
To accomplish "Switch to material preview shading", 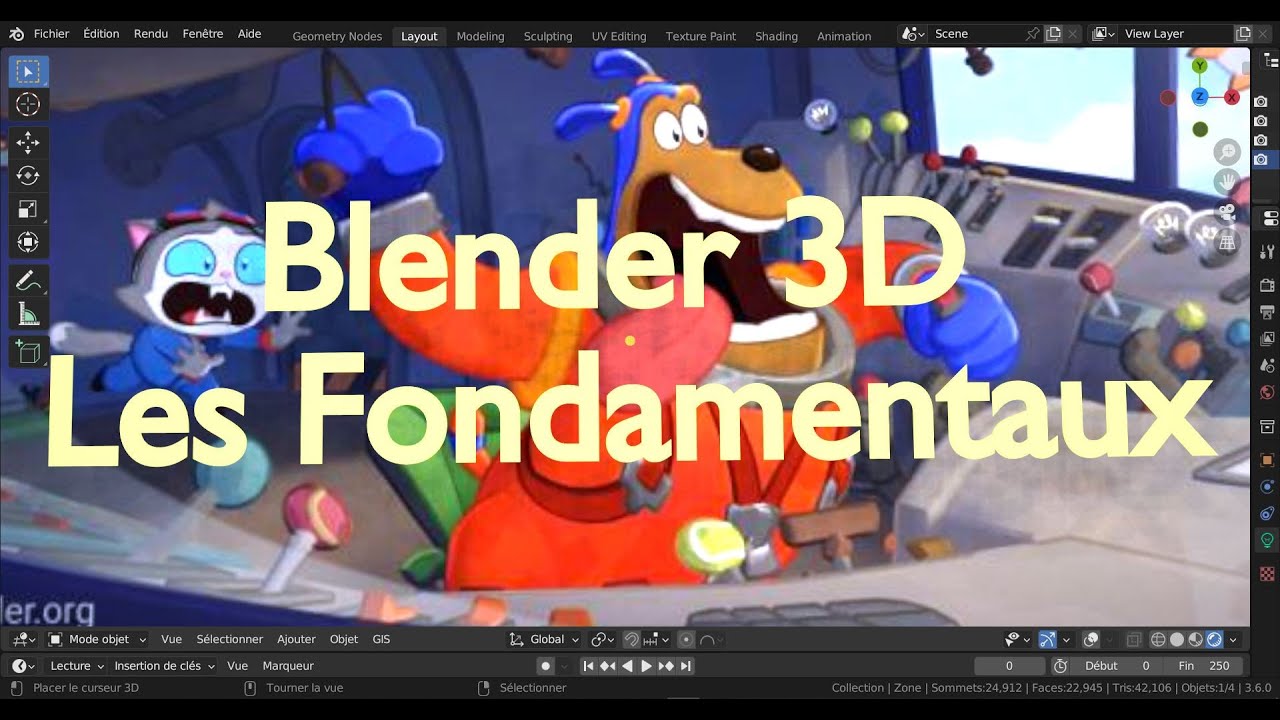I will (x=1195, y=639).
